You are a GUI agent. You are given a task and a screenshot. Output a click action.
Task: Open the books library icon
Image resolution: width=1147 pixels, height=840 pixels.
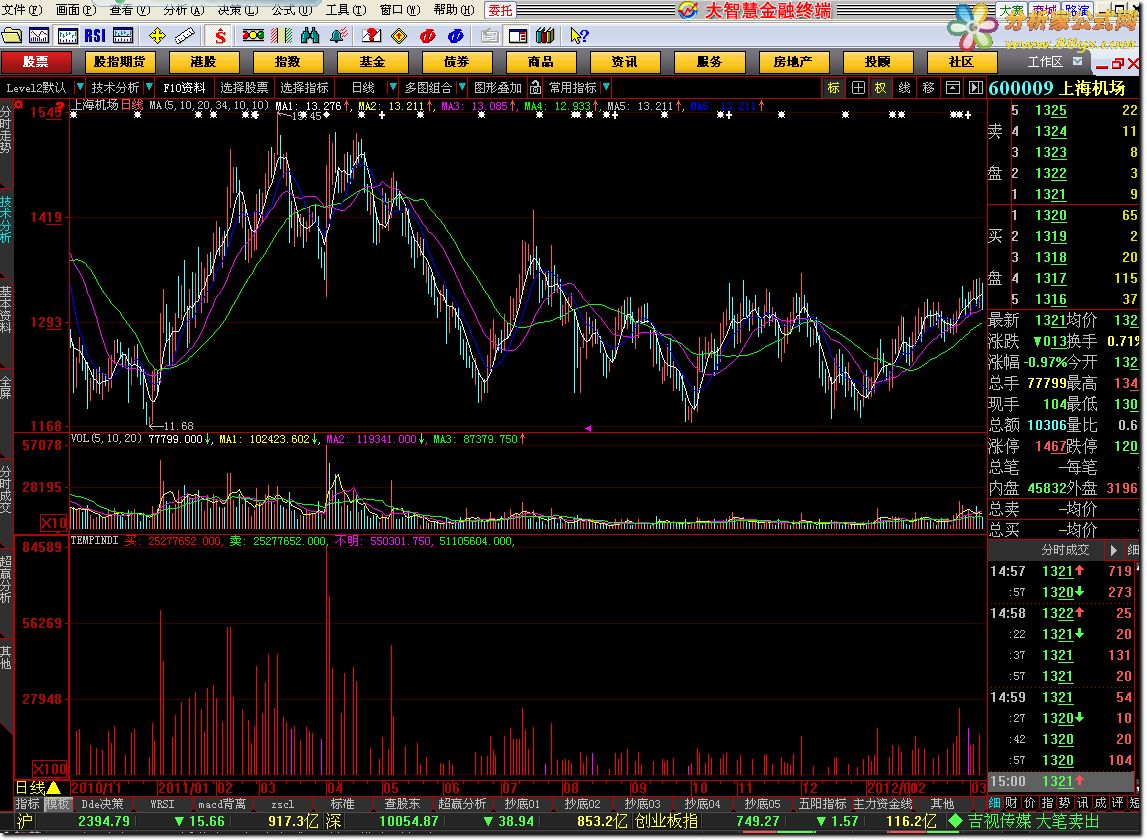coord(545,35)
